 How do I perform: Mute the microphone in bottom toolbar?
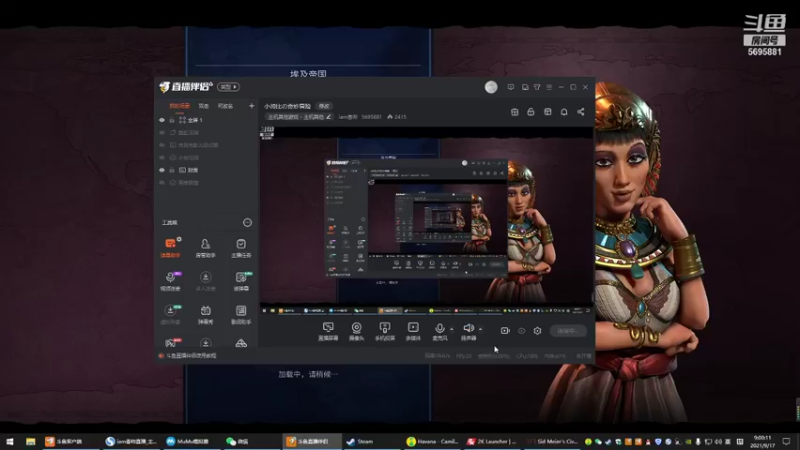pyautogui.click(x=440, y=331)
